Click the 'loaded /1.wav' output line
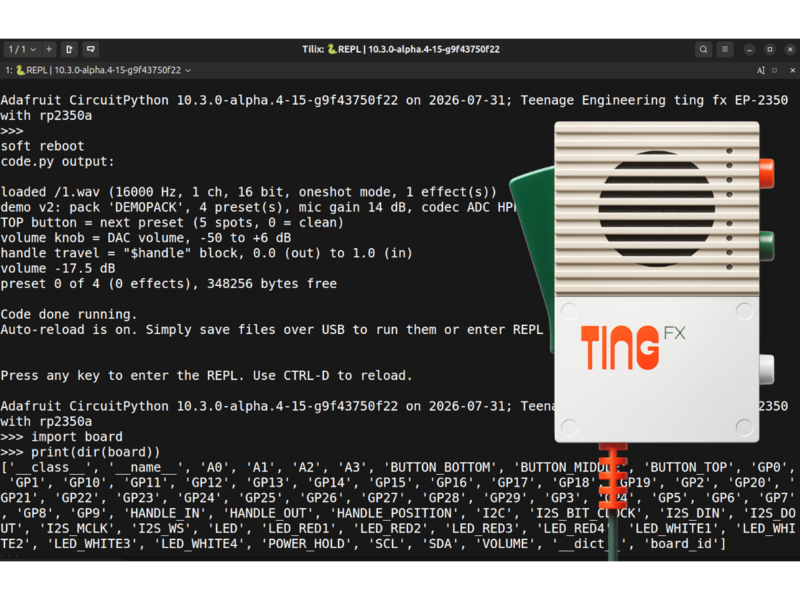Viewport: 800px width, 600px height. click(x=248, y=192)
